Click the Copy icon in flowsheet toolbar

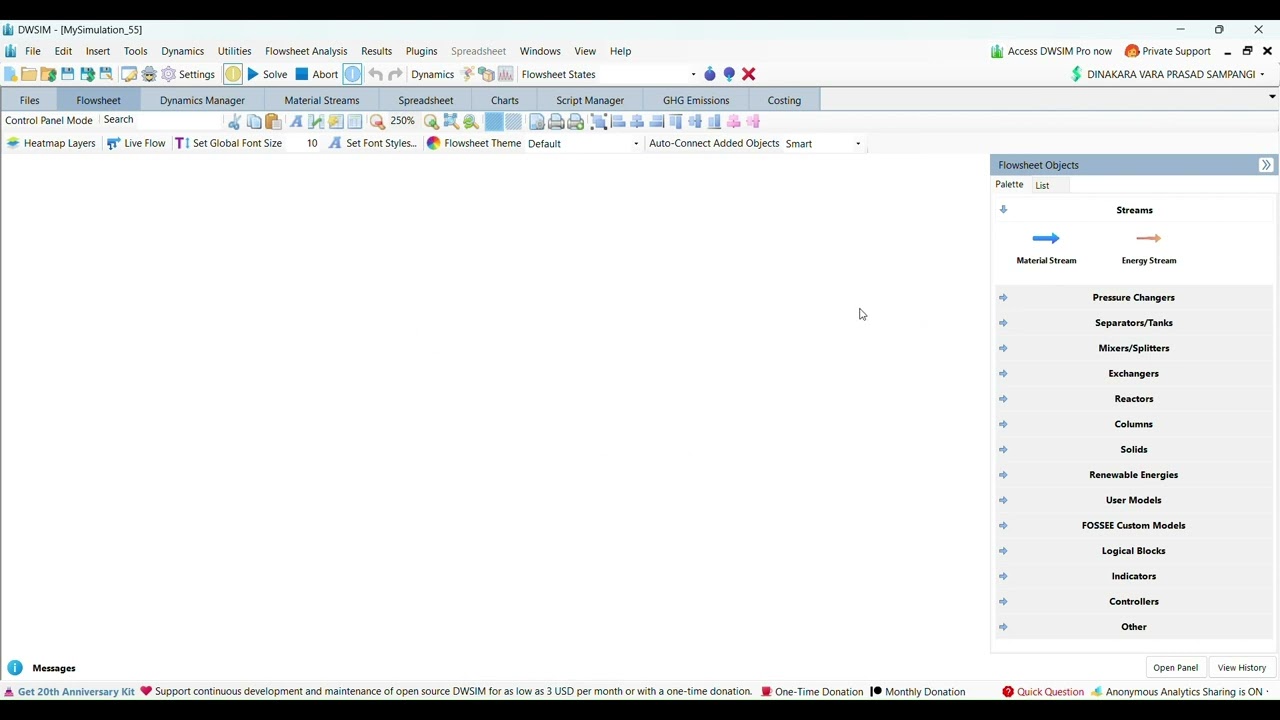coord(254,122)
